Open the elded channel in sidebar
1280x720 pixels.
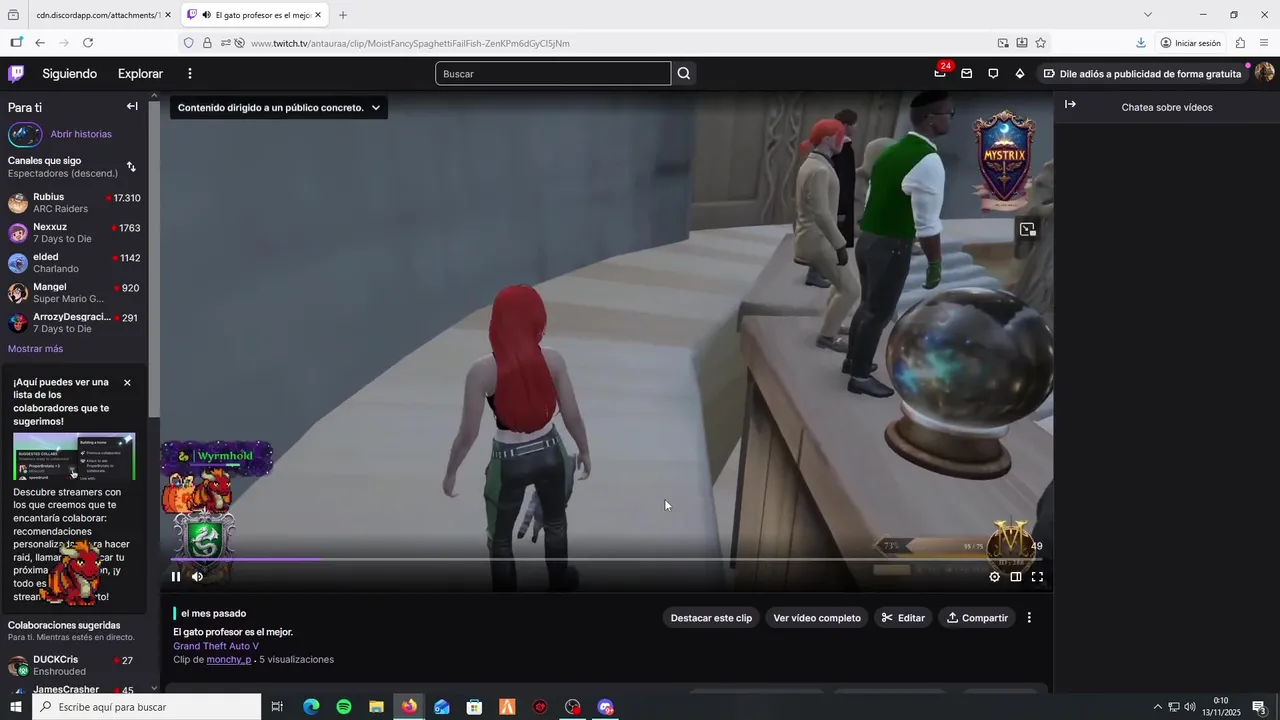(x=74, y=263)
